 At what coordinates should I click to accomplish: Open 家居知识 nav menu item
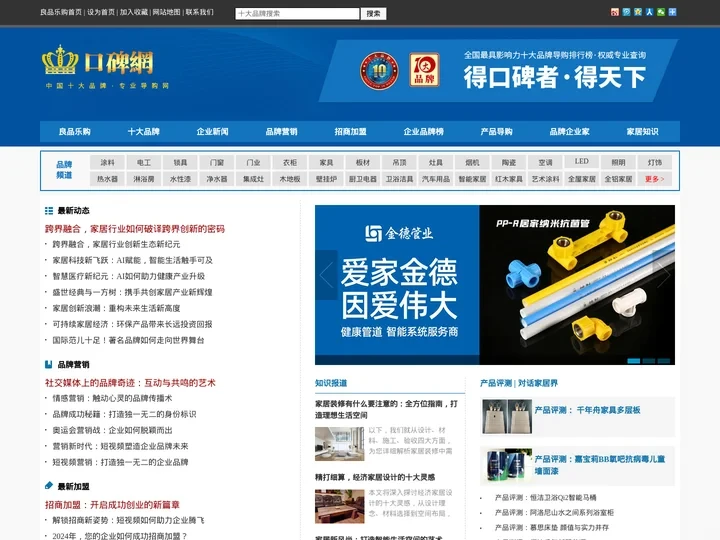click(642, 132)
